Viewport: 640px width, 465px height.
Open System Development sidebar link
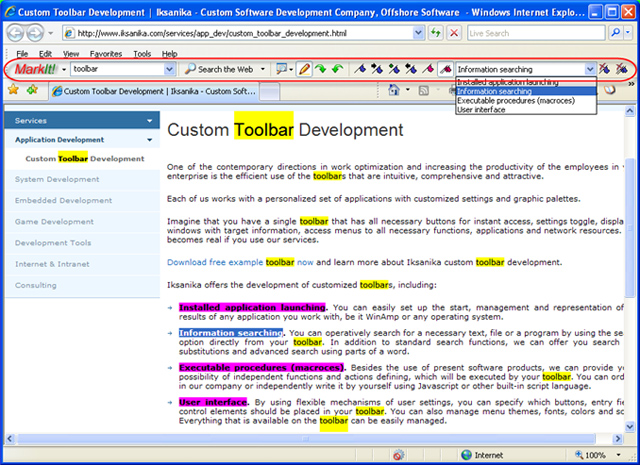tap(57, 179)
